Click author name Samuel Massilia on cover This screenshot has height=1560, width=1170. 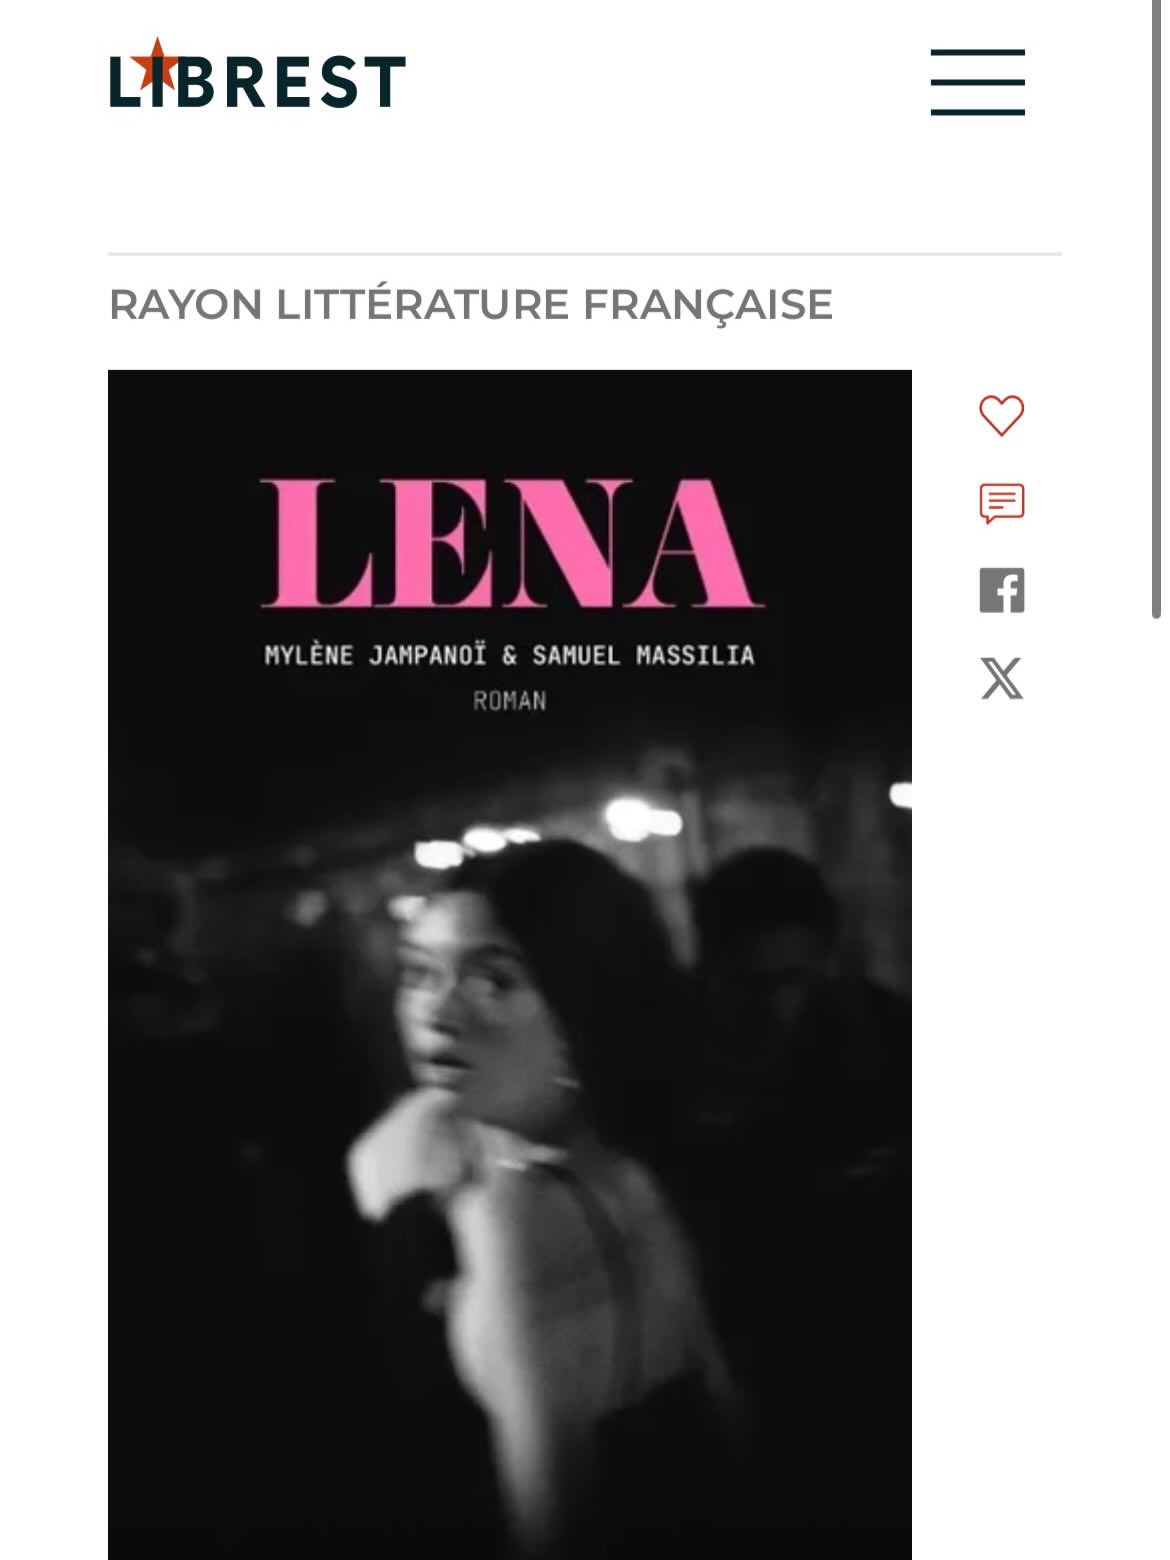pyautogui.click(x=643, y=655)
